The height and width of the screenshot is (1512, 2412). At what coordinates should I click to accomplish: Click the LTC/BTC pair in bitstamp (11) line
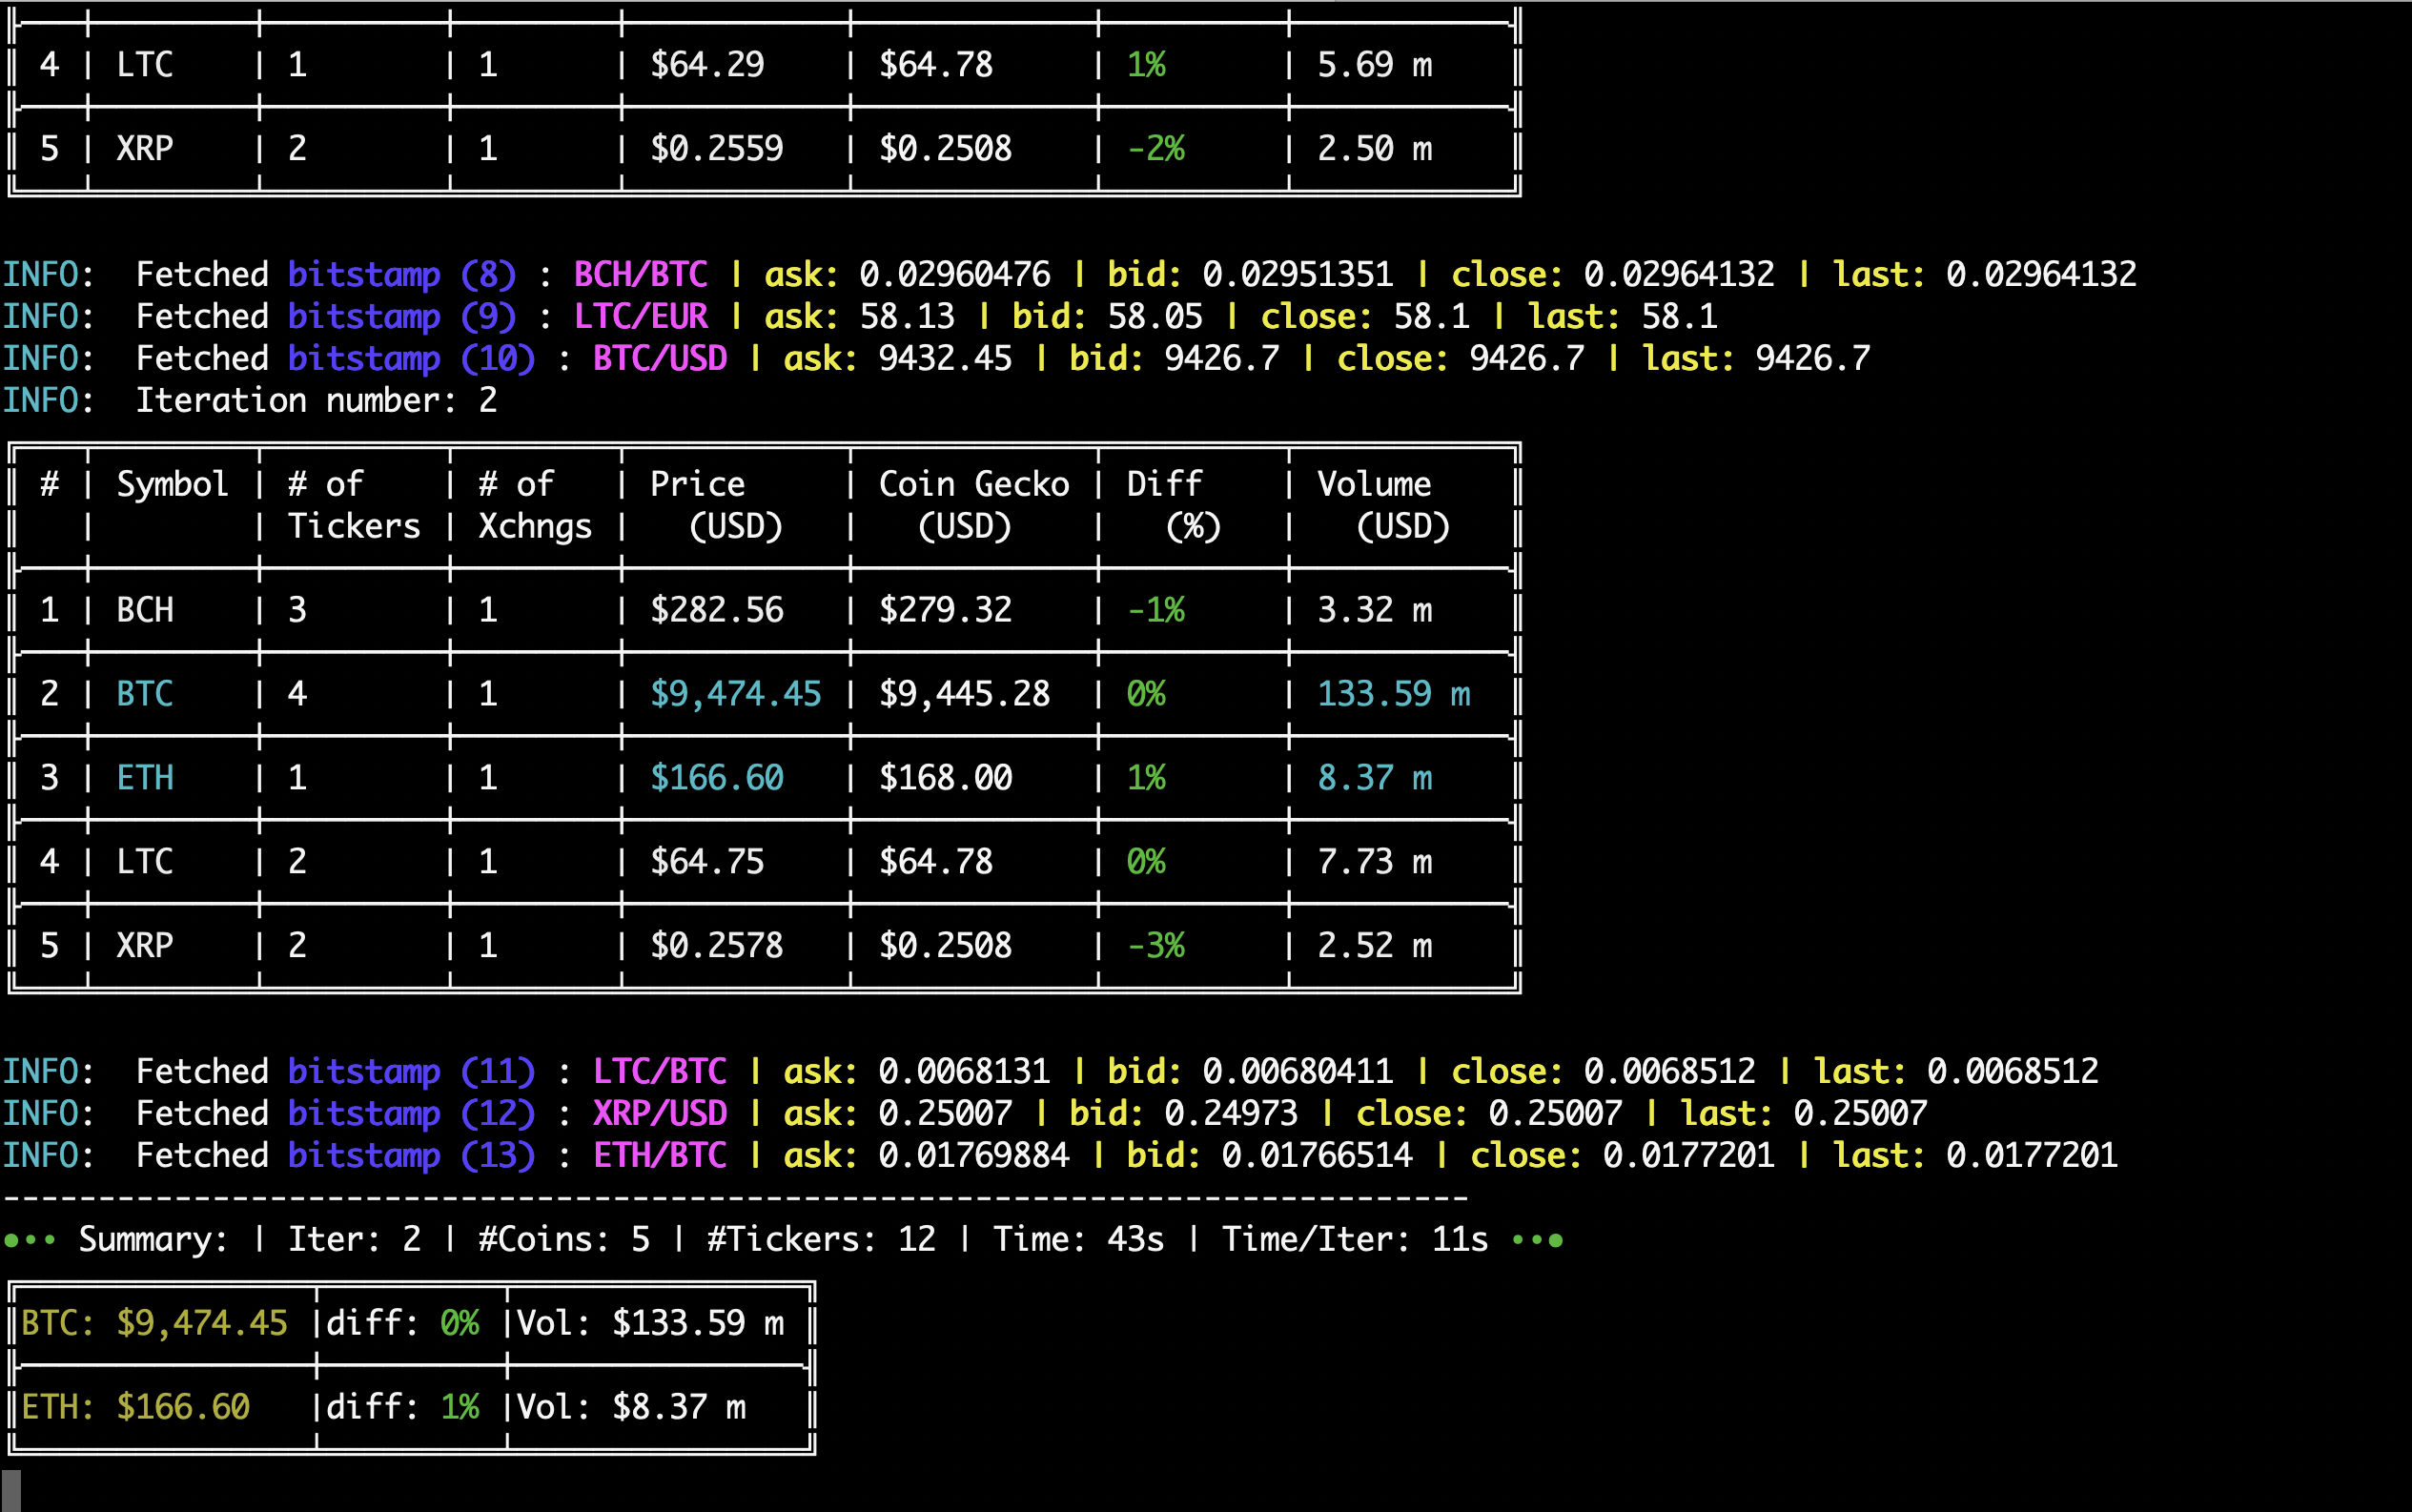click(x=659, y=1071)
